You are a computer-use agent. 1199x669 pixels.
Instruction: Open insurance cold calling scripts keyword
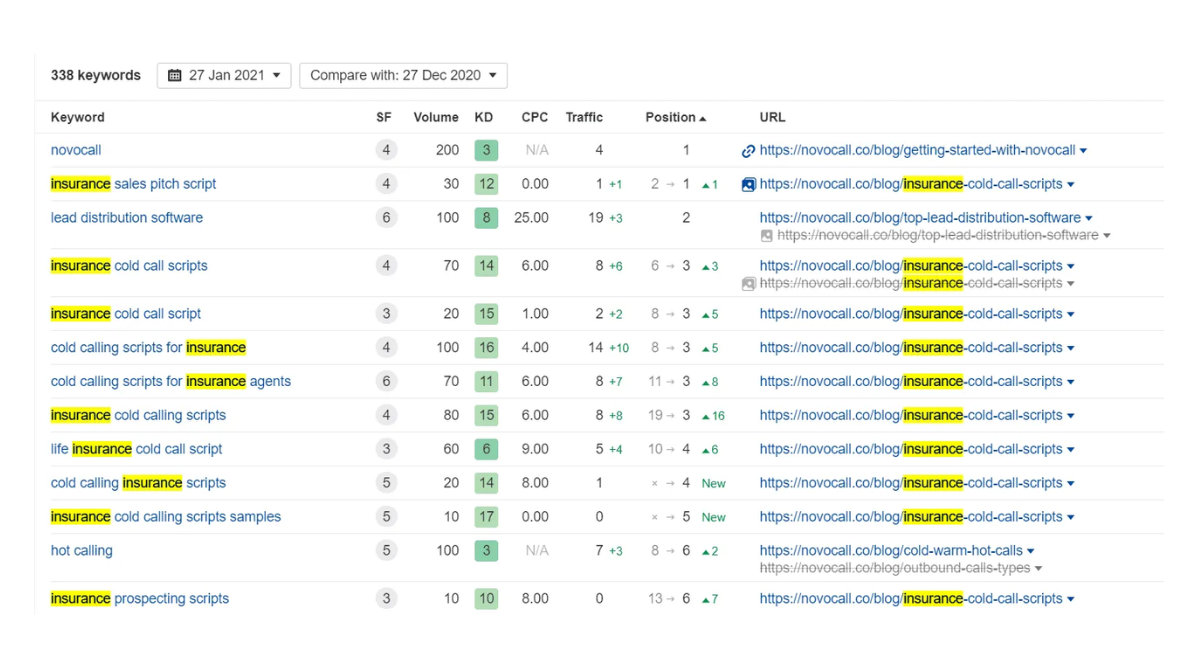click(138, 414)
